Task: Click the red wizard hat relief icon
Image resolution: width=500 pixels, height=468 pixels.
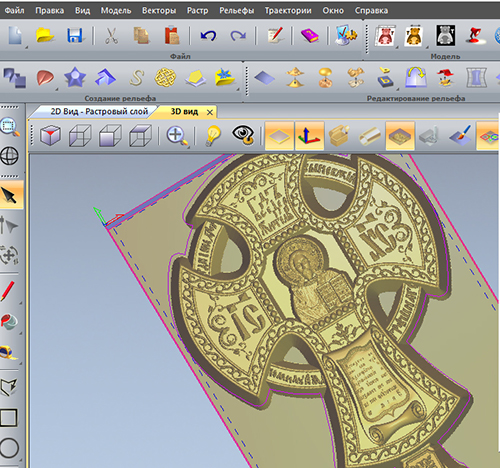Action: [446, 77]
